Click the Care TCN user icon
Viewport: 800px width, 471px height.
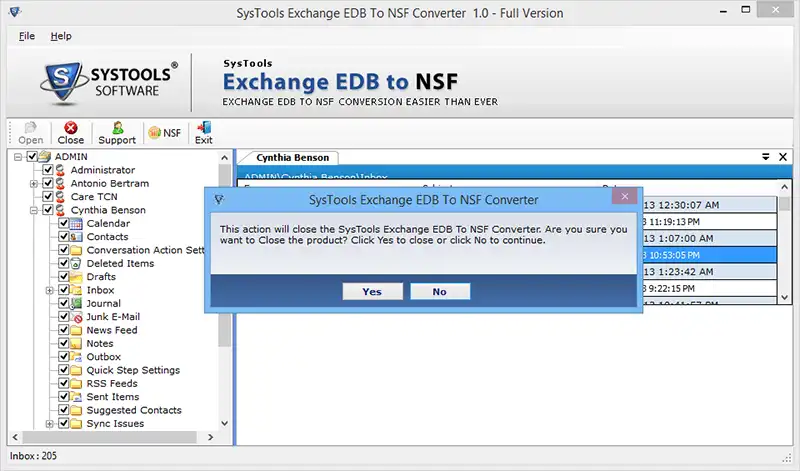click(x=61, y=196)
